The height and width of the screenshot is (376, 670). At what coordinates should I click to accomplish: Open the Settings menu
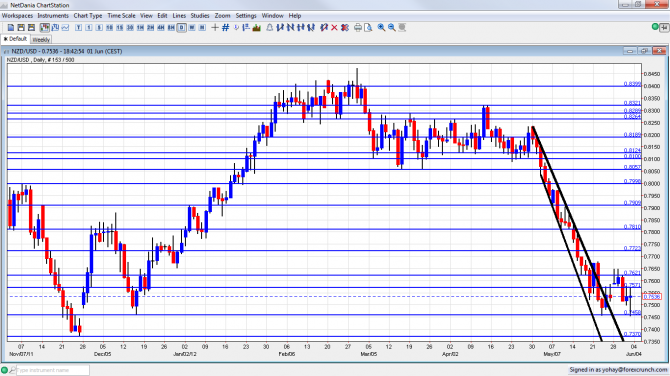pos(246,16)
